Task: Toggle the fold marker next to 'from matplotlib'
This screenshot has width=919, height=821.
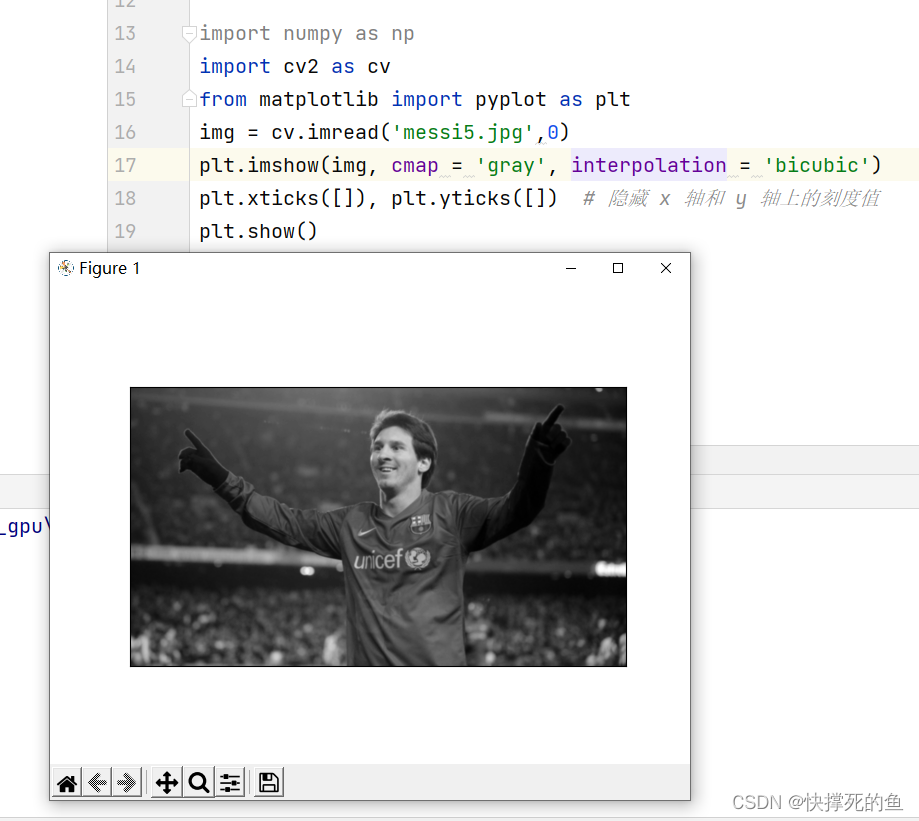Action: point(189,98)
